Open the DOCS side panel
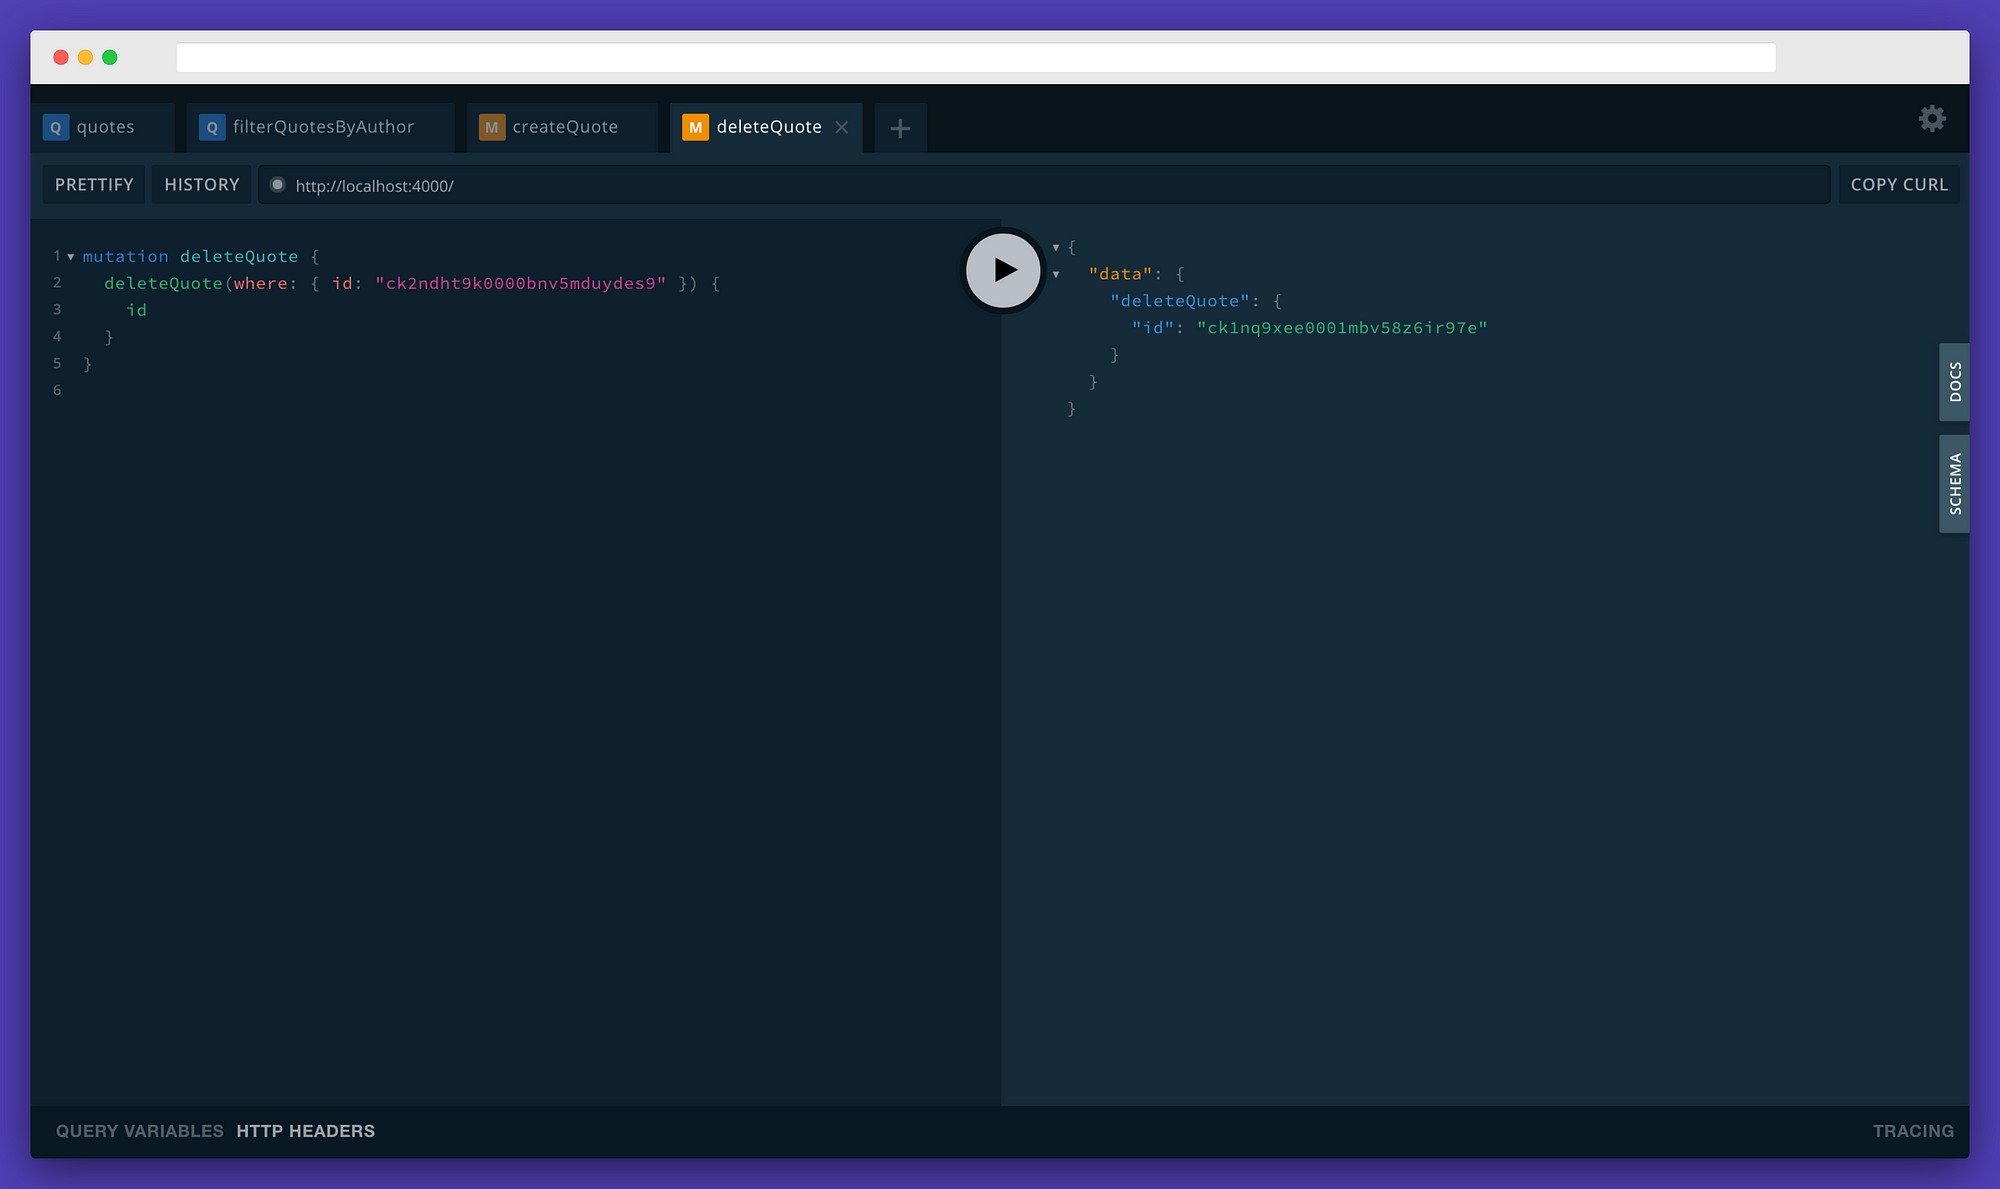This screenshot has width=2000, height=1189. pyautogui.click(x=1954, y=381)
